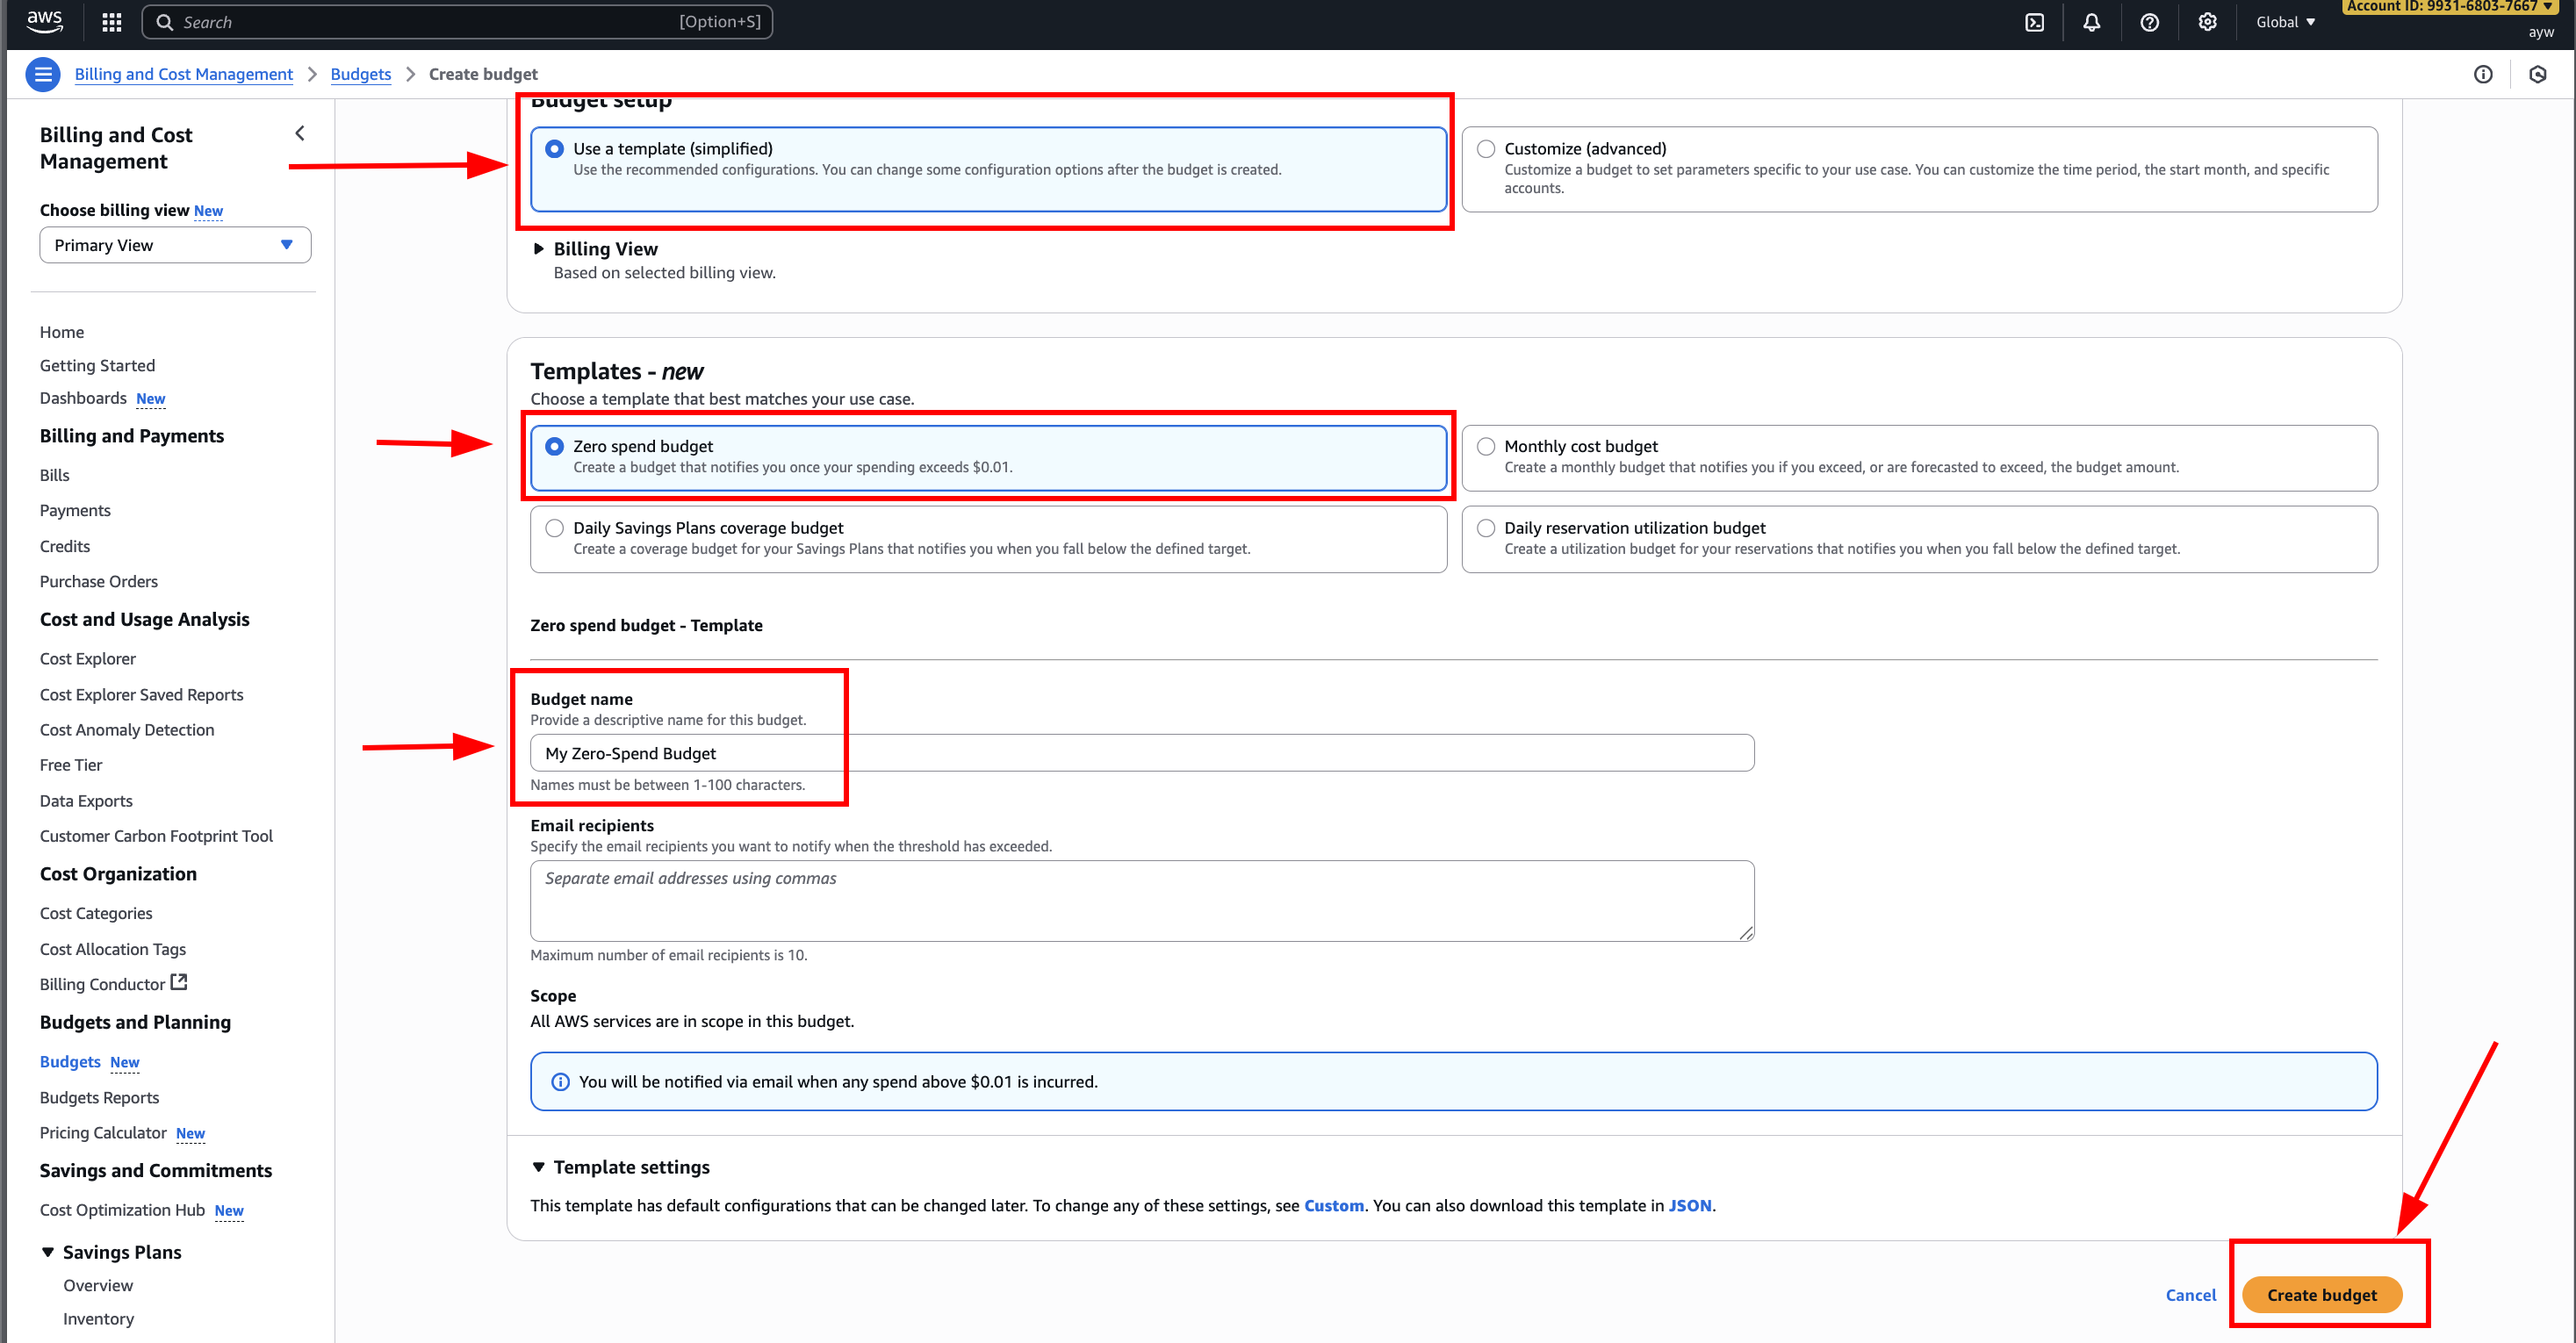Toggle the hamburger side navigation button
The image size is (2576, 1343).
43,74
